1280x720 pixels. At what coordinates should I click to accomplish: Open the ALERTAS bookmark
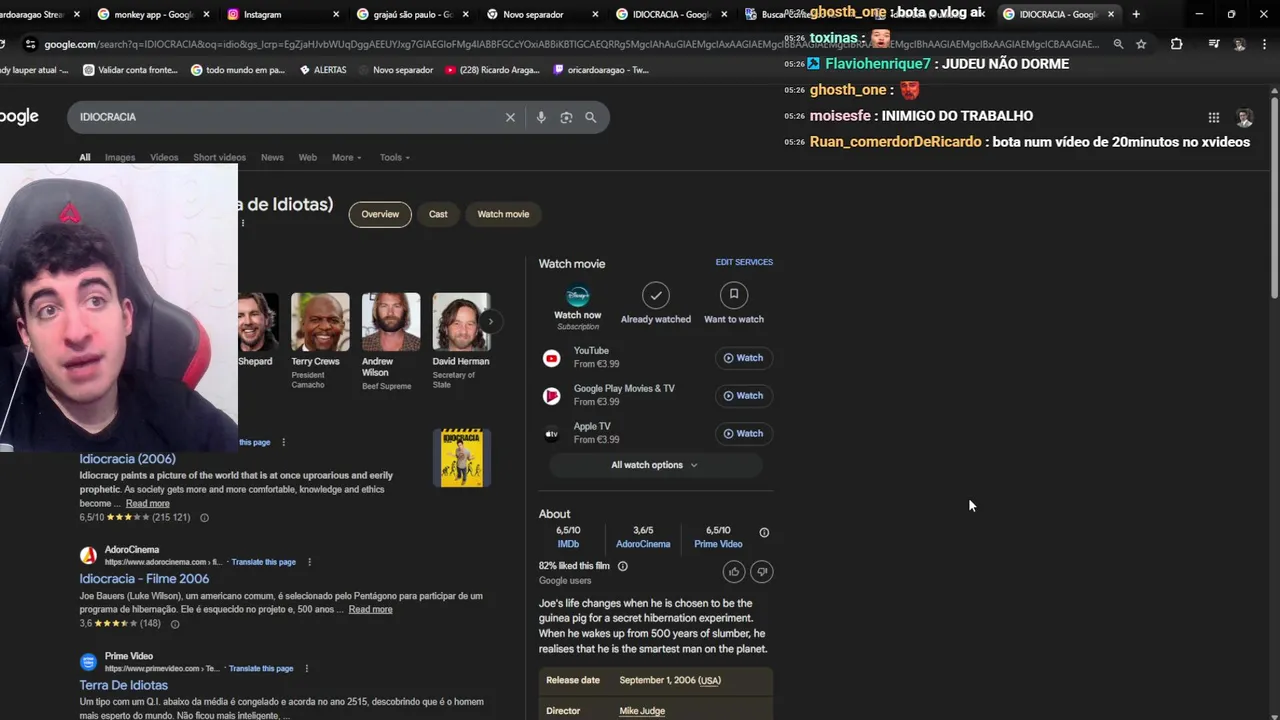pos(322,70)
